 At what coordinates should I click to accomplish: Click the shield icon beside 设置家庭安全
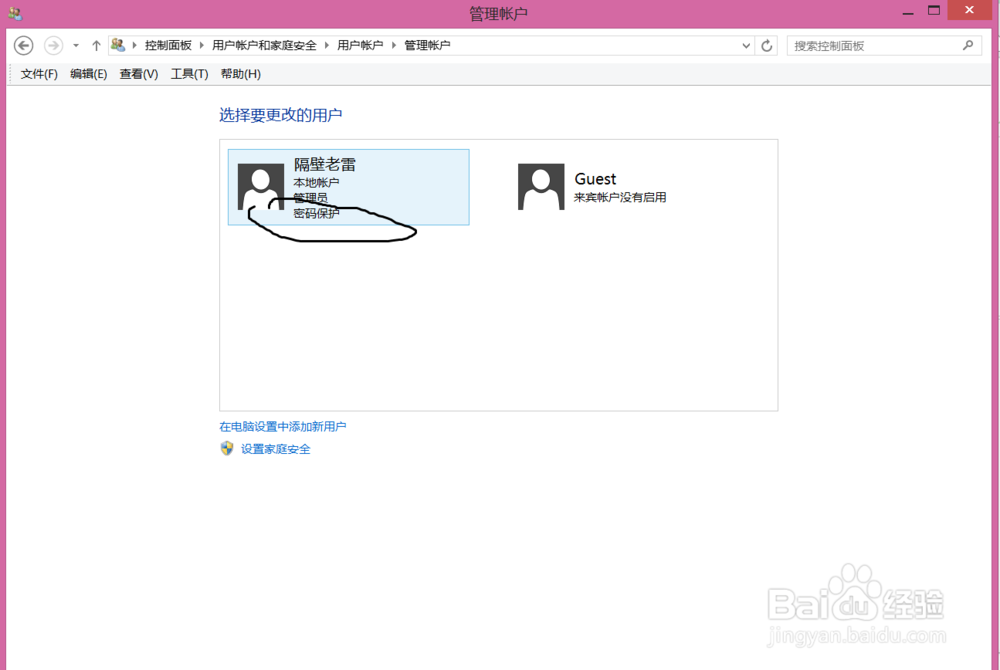pos(228,449)
